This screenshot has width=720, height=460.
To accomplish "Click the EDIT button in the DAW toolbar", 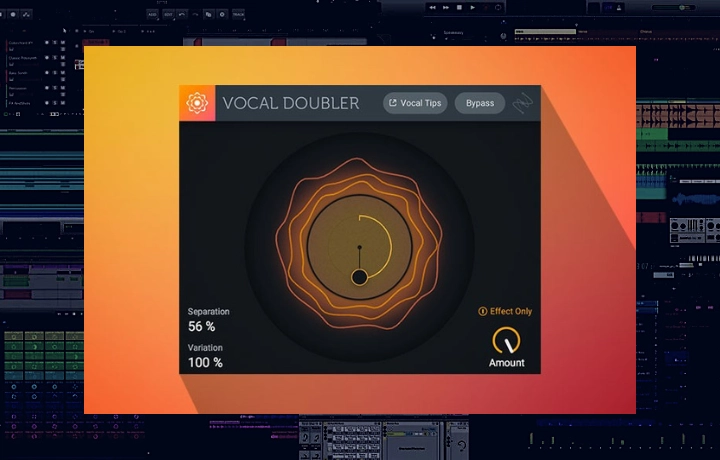I will (169, 14).
